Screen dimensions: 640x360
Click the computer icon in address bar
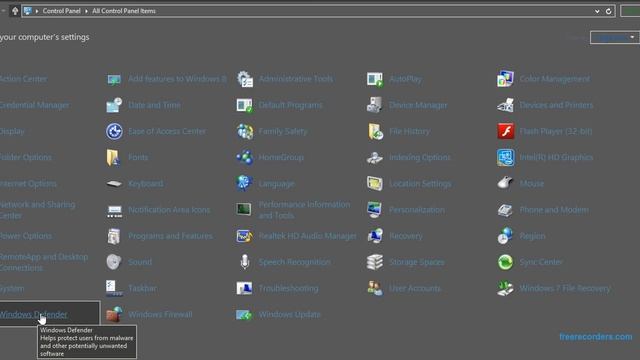tap(27, 11)
